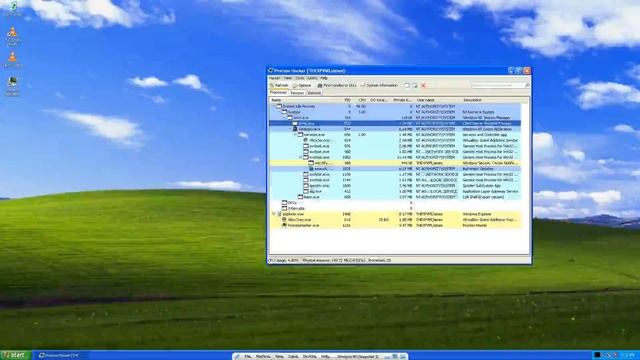Select the alg.exe process row

click(395, 191)
